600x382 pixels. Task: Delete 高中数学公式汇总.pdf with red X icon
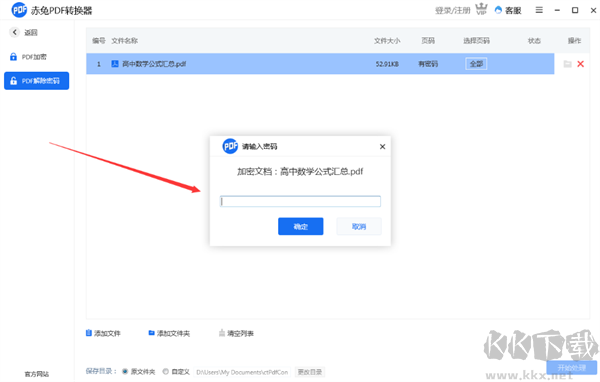click(580, 64)
